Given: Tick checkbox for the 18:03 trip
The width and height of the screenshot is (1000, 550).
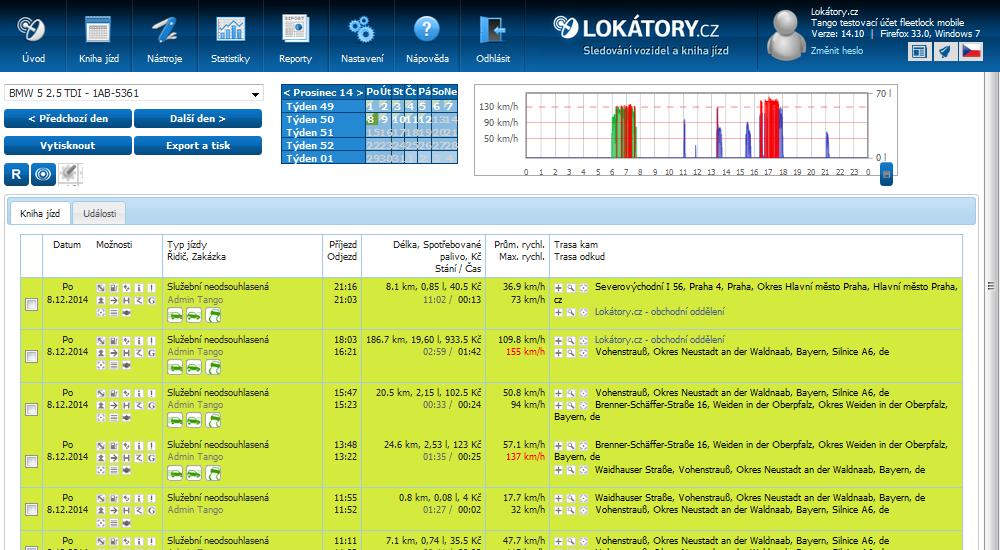Looking at the screenshot, I should pos(31,356).
